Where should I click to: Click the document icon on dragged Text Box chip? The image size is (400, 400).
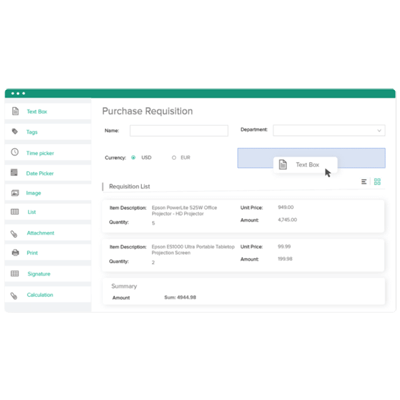(283, 164)
